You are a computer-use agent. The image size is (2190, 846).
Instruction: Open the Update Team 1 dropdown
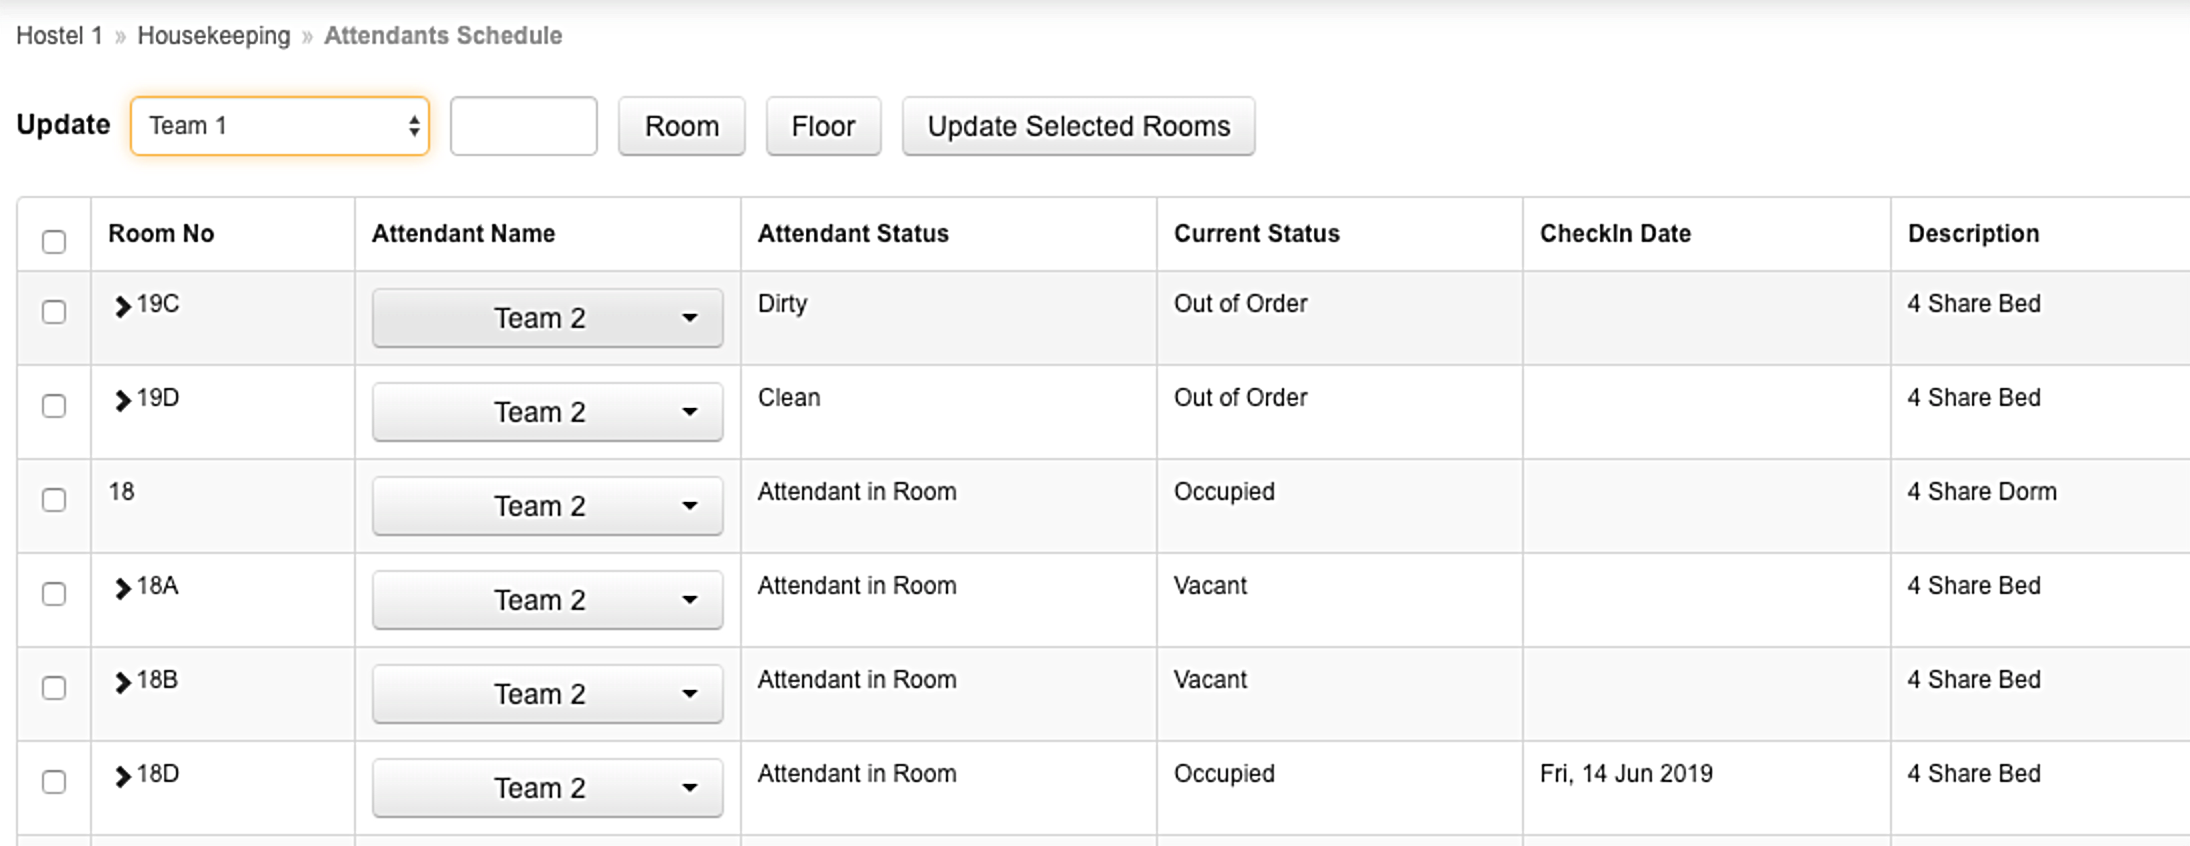tap(280, 126)
